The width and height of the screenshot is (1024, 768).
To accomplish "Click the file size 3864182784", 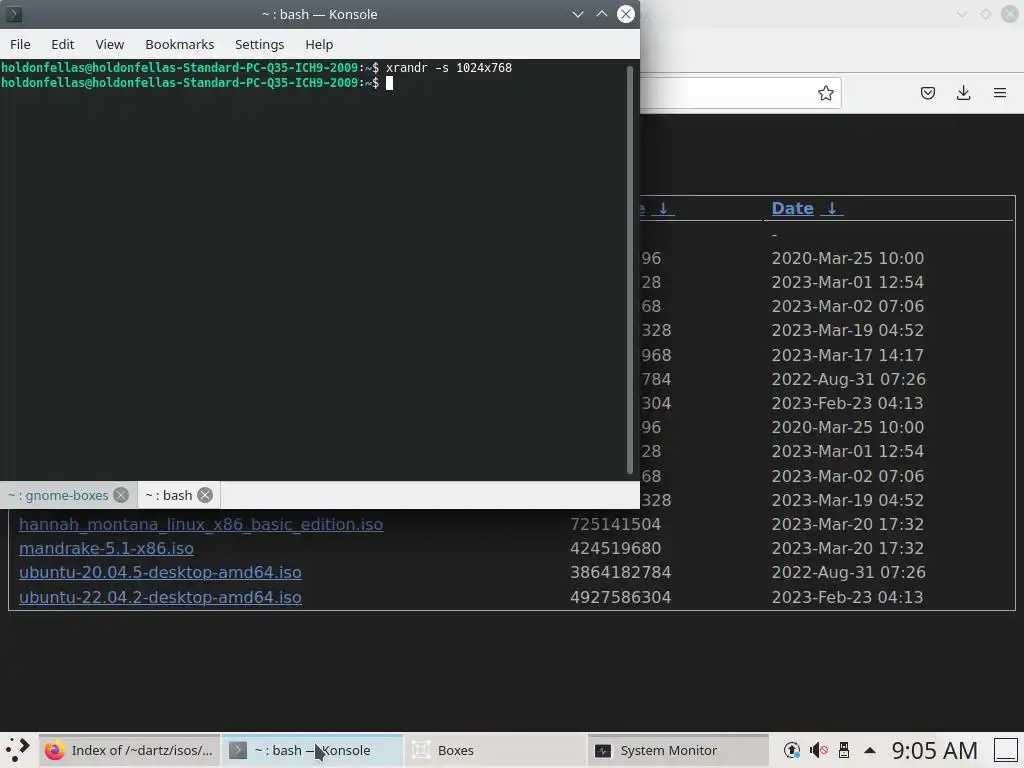I will (620, 573).
